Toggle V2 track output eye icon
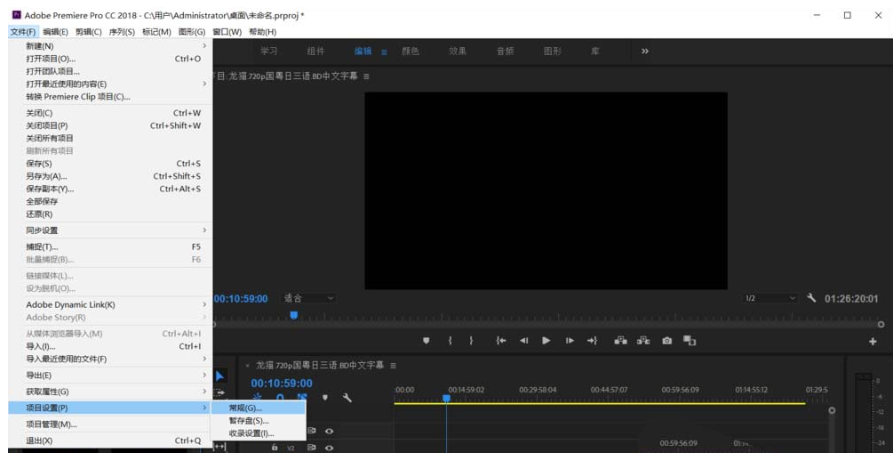 click(x=329, y=448)
